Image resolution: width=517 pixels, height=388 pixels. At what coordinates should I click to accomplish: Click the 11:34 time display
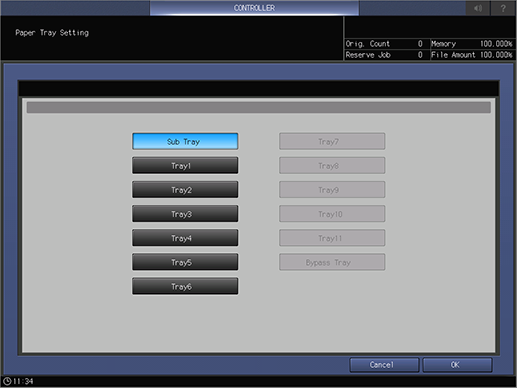click(x=23, y=381)
